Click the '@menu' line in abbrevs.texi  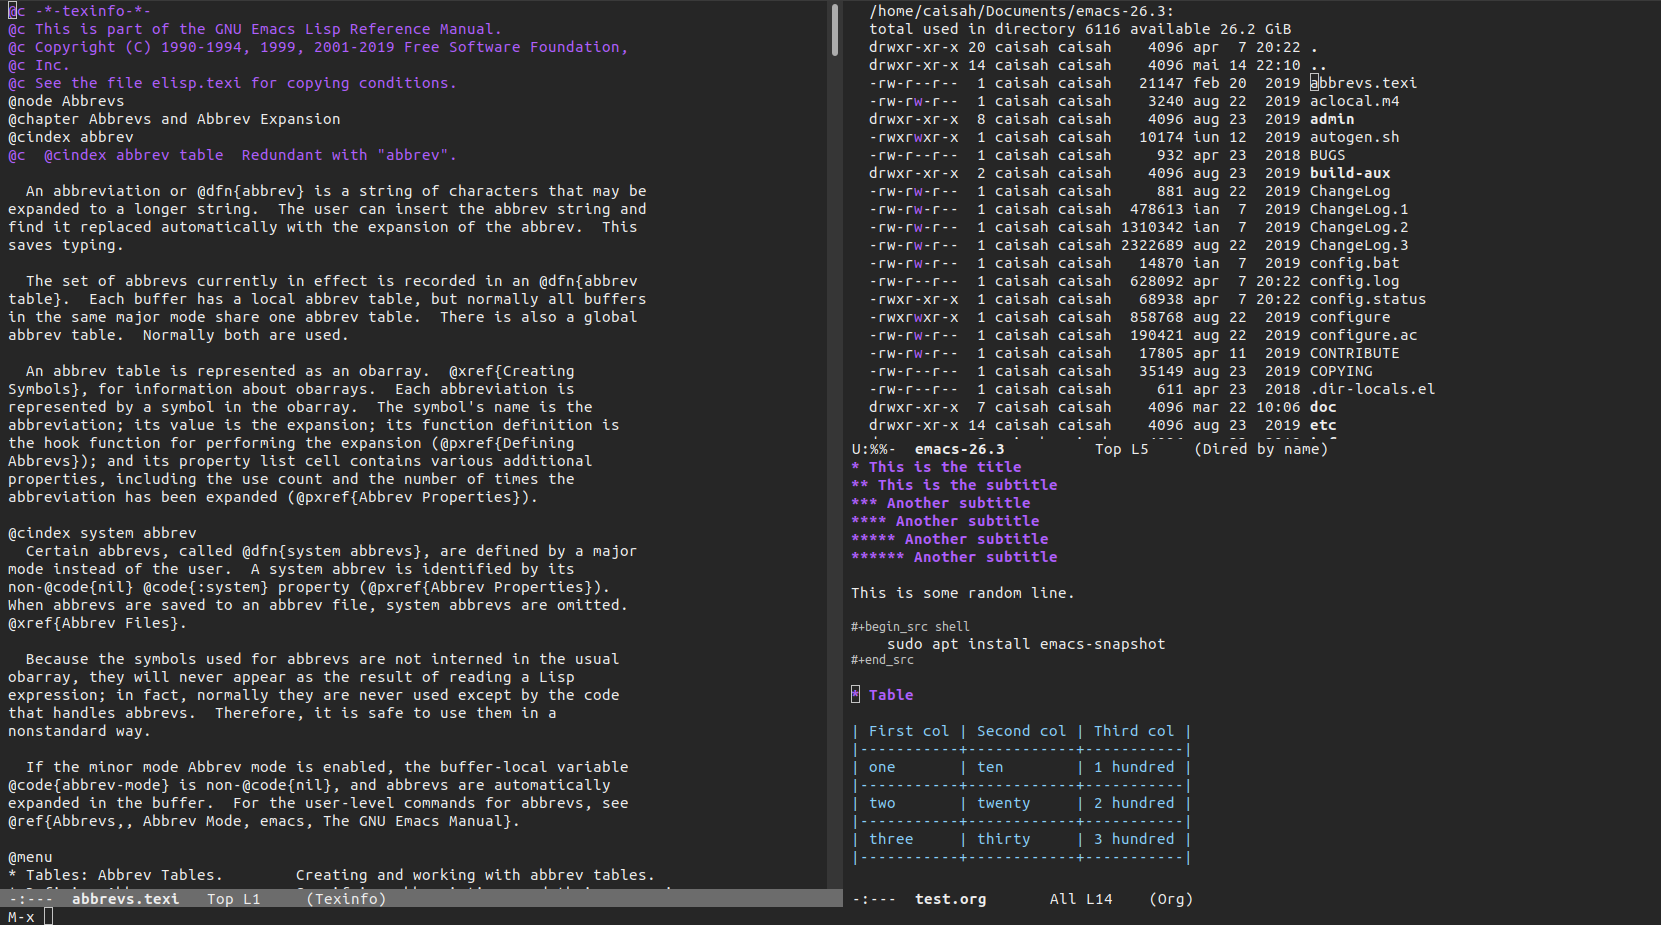(30, 857)
